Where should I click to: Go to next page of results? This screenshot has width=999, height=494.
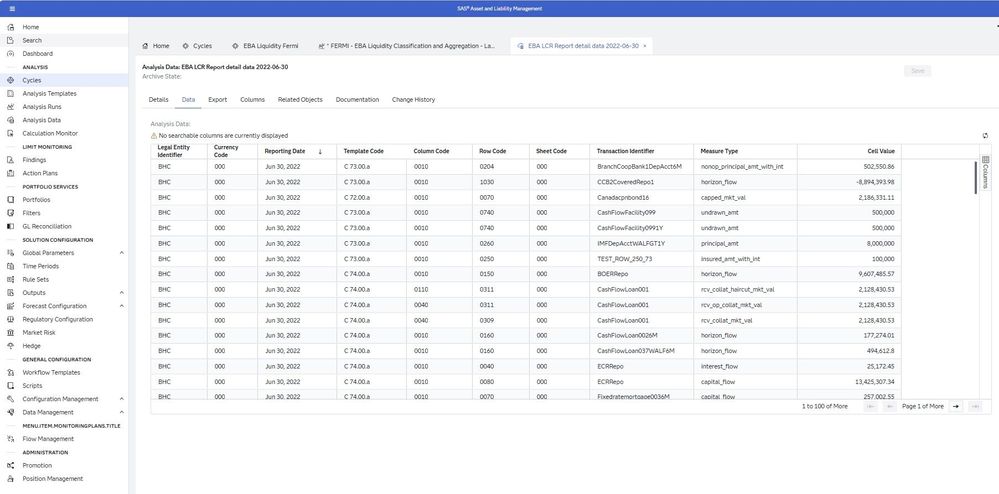click(955, 406)
